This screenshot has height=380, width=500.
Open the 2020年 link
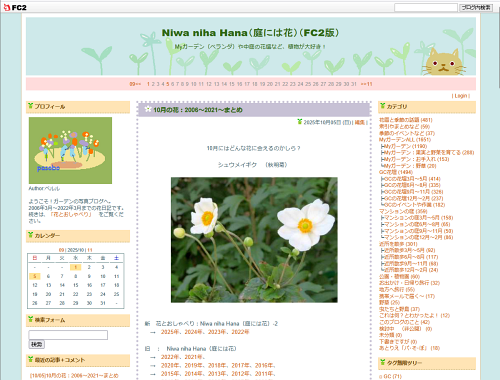pos(170,365)
